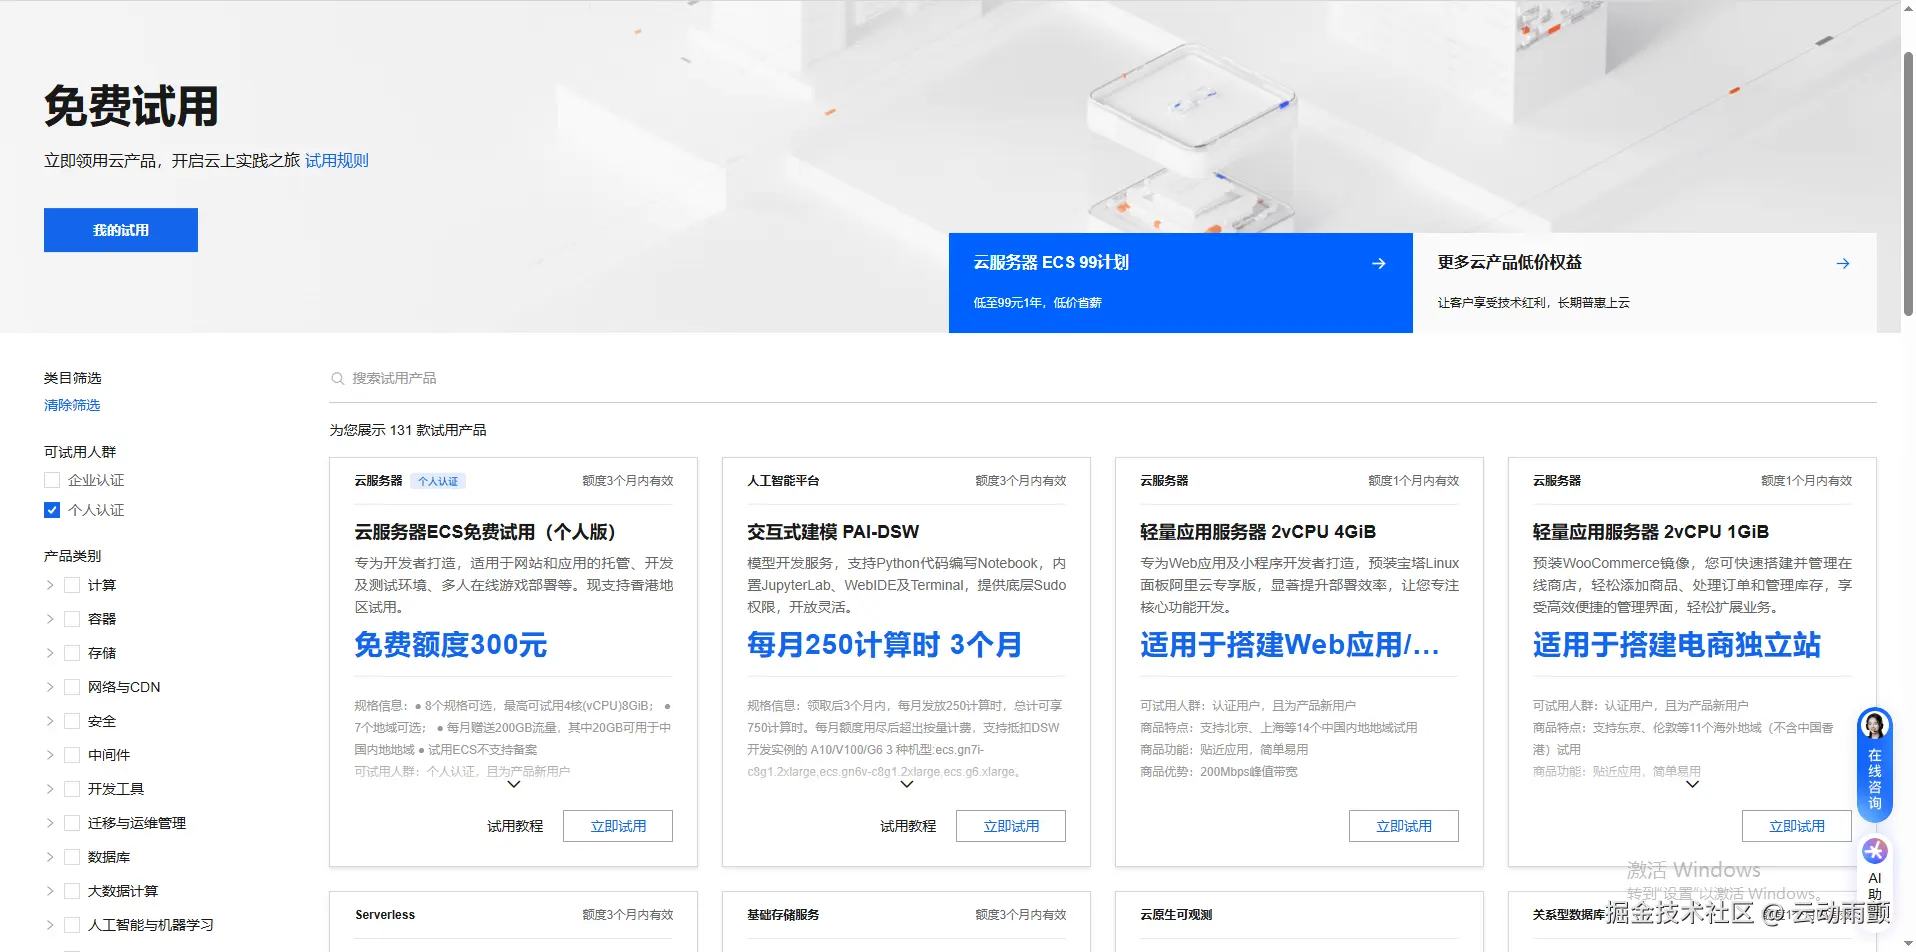The height and width of the screenshot is (952, 1916).
Task: Click the 我的试用 button
Action: [121, 230]
